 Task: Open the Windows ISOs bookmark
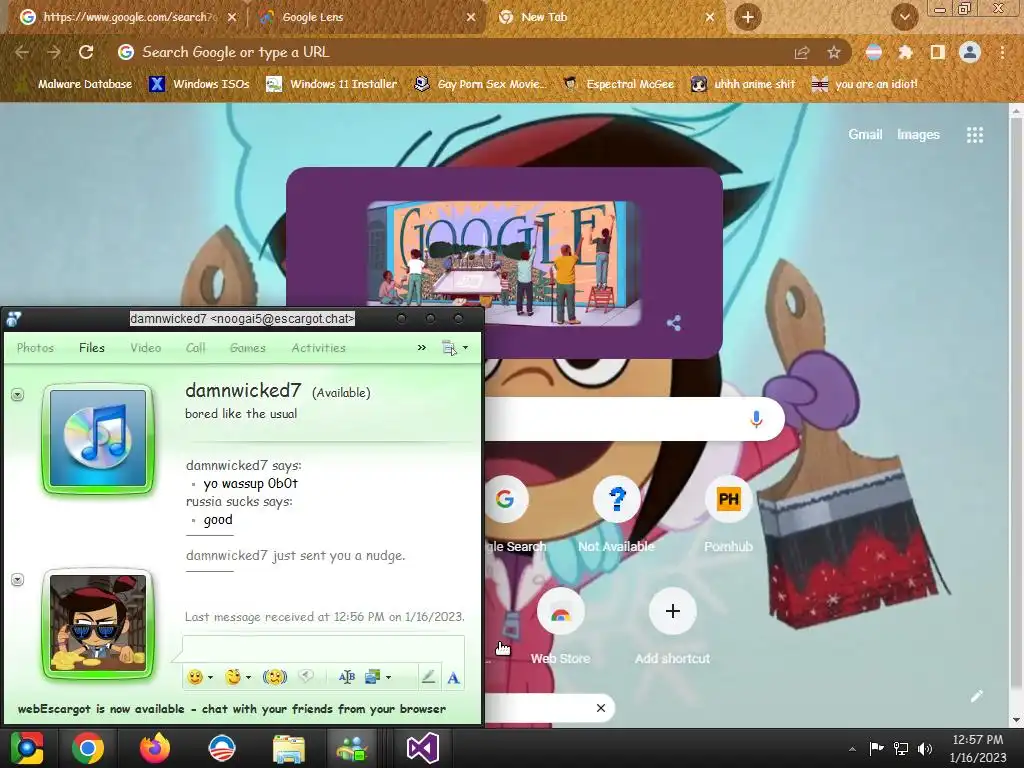[199, 84]
